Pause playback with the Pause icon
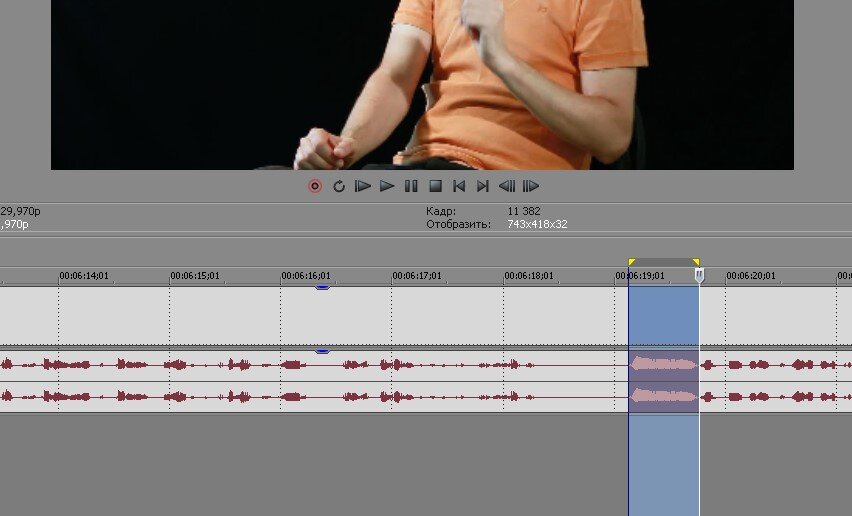Screen dimensions: 852x516 (x=411, y=186)
